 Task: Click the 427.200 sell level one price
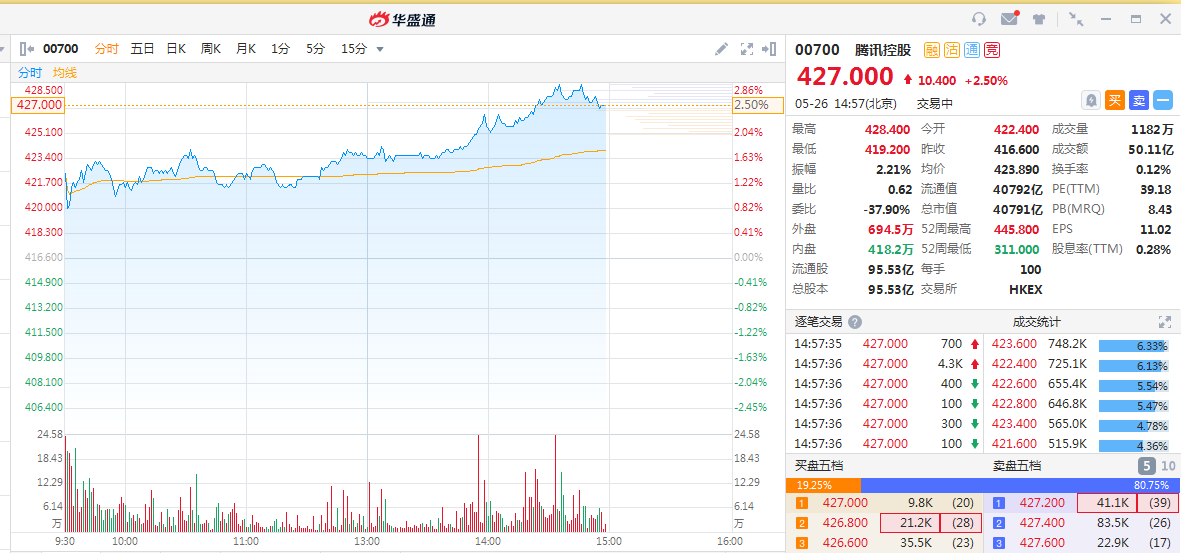1041,503
